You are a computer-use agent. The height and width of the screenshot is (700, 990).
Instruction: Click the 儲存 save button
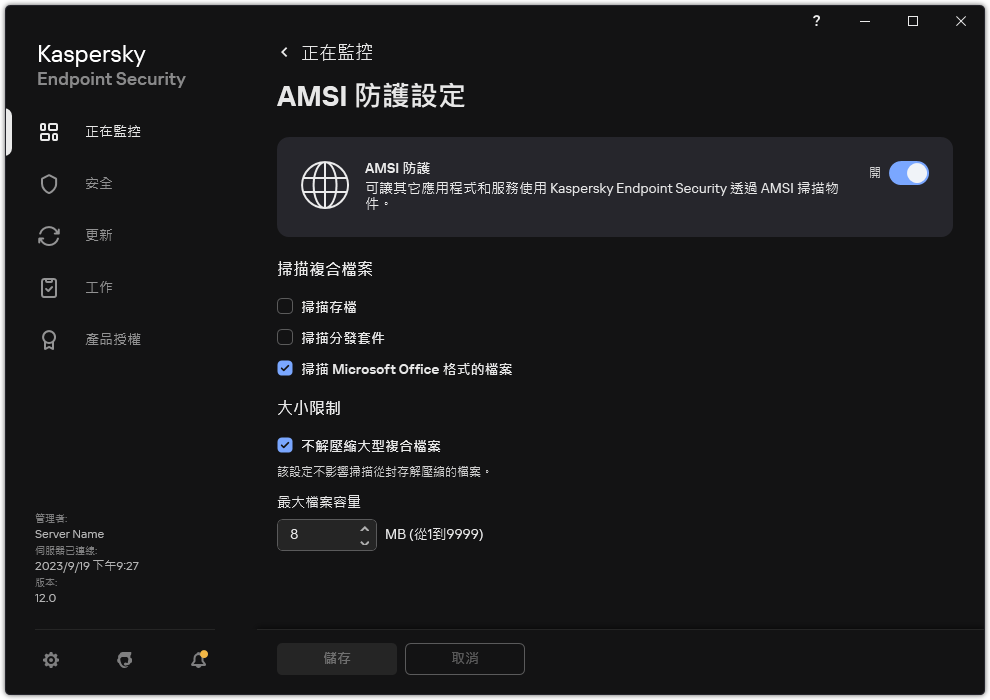pos(336,659)
